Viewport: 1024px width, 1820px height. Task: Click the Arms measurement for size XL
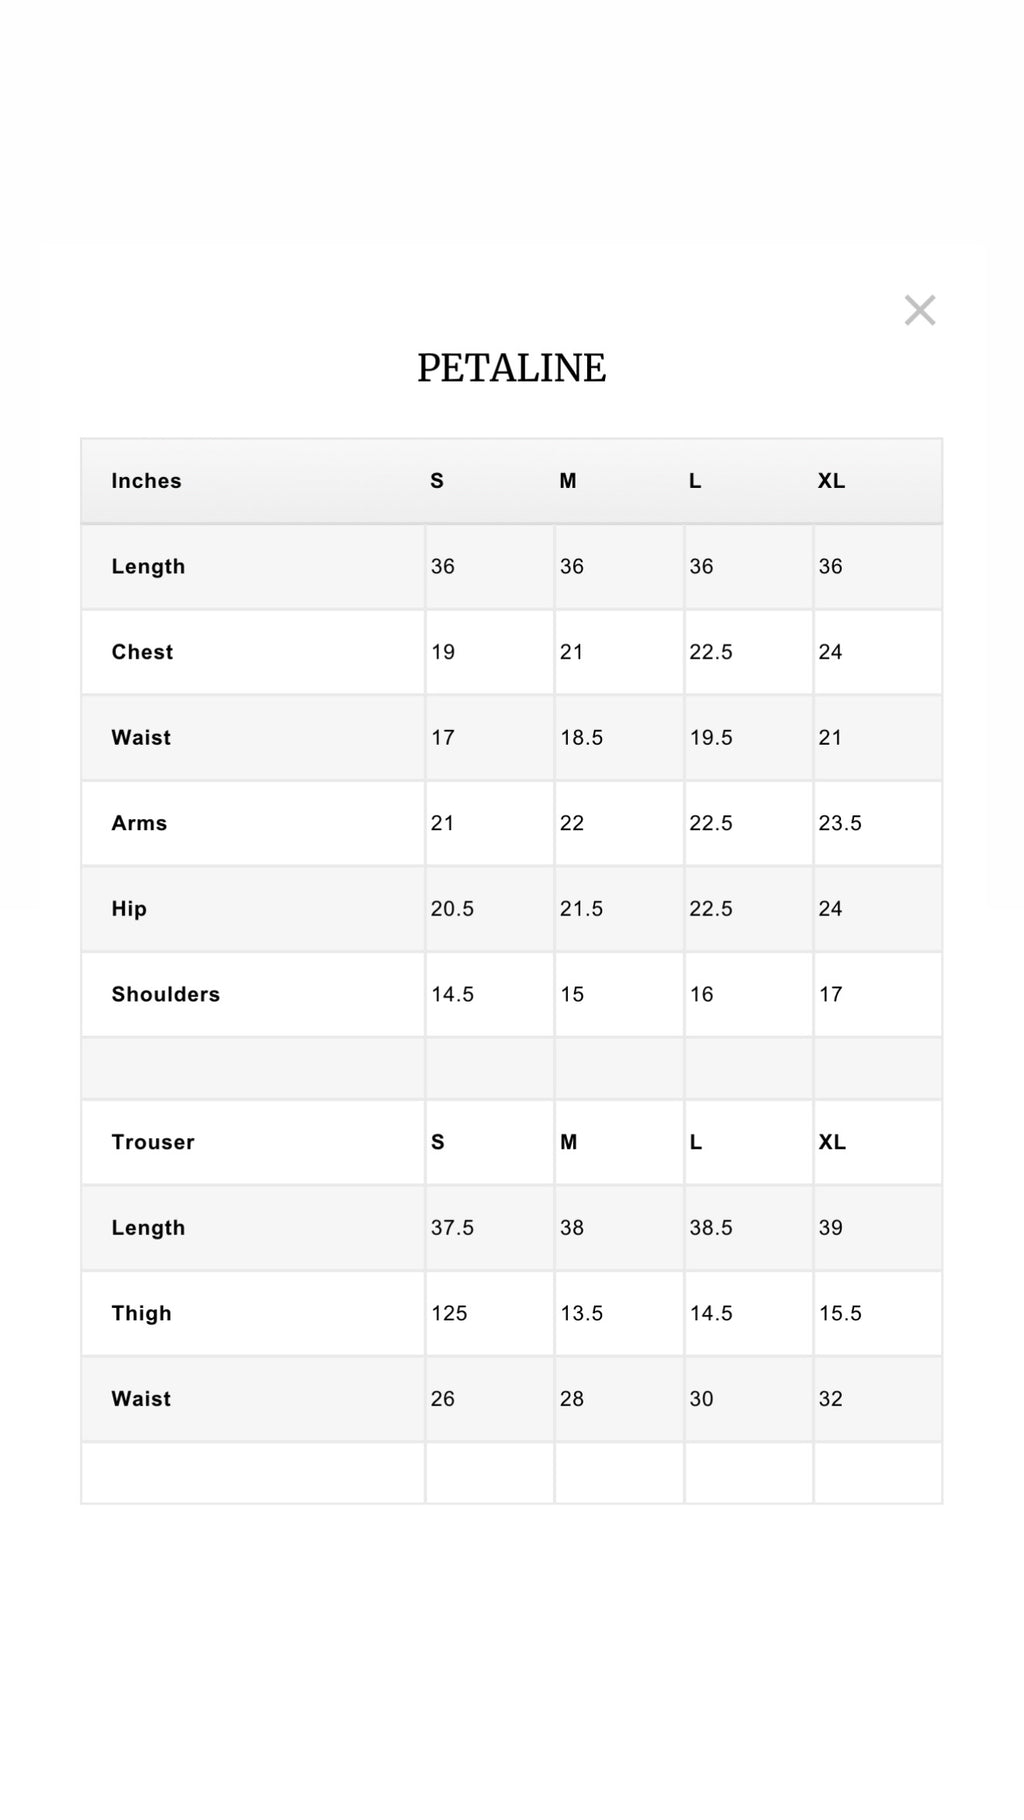840,823
